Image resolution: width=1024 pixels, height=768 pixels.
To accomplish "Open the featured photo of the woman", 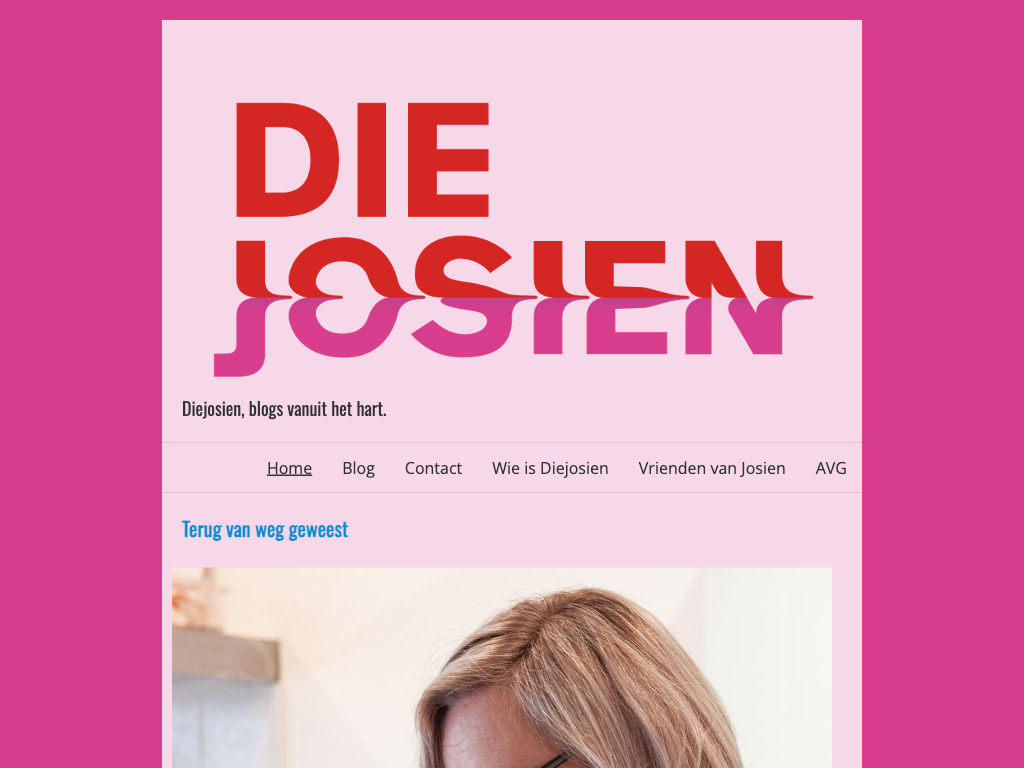I will (x=502, y=667).
